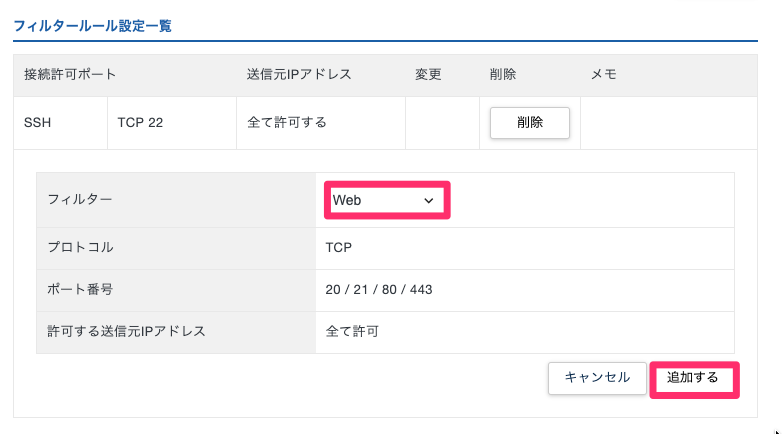The height and width of the screenshot is (434, 782).
Task: Select the SSH cell in rule row
Action: [x=37, y=123]
